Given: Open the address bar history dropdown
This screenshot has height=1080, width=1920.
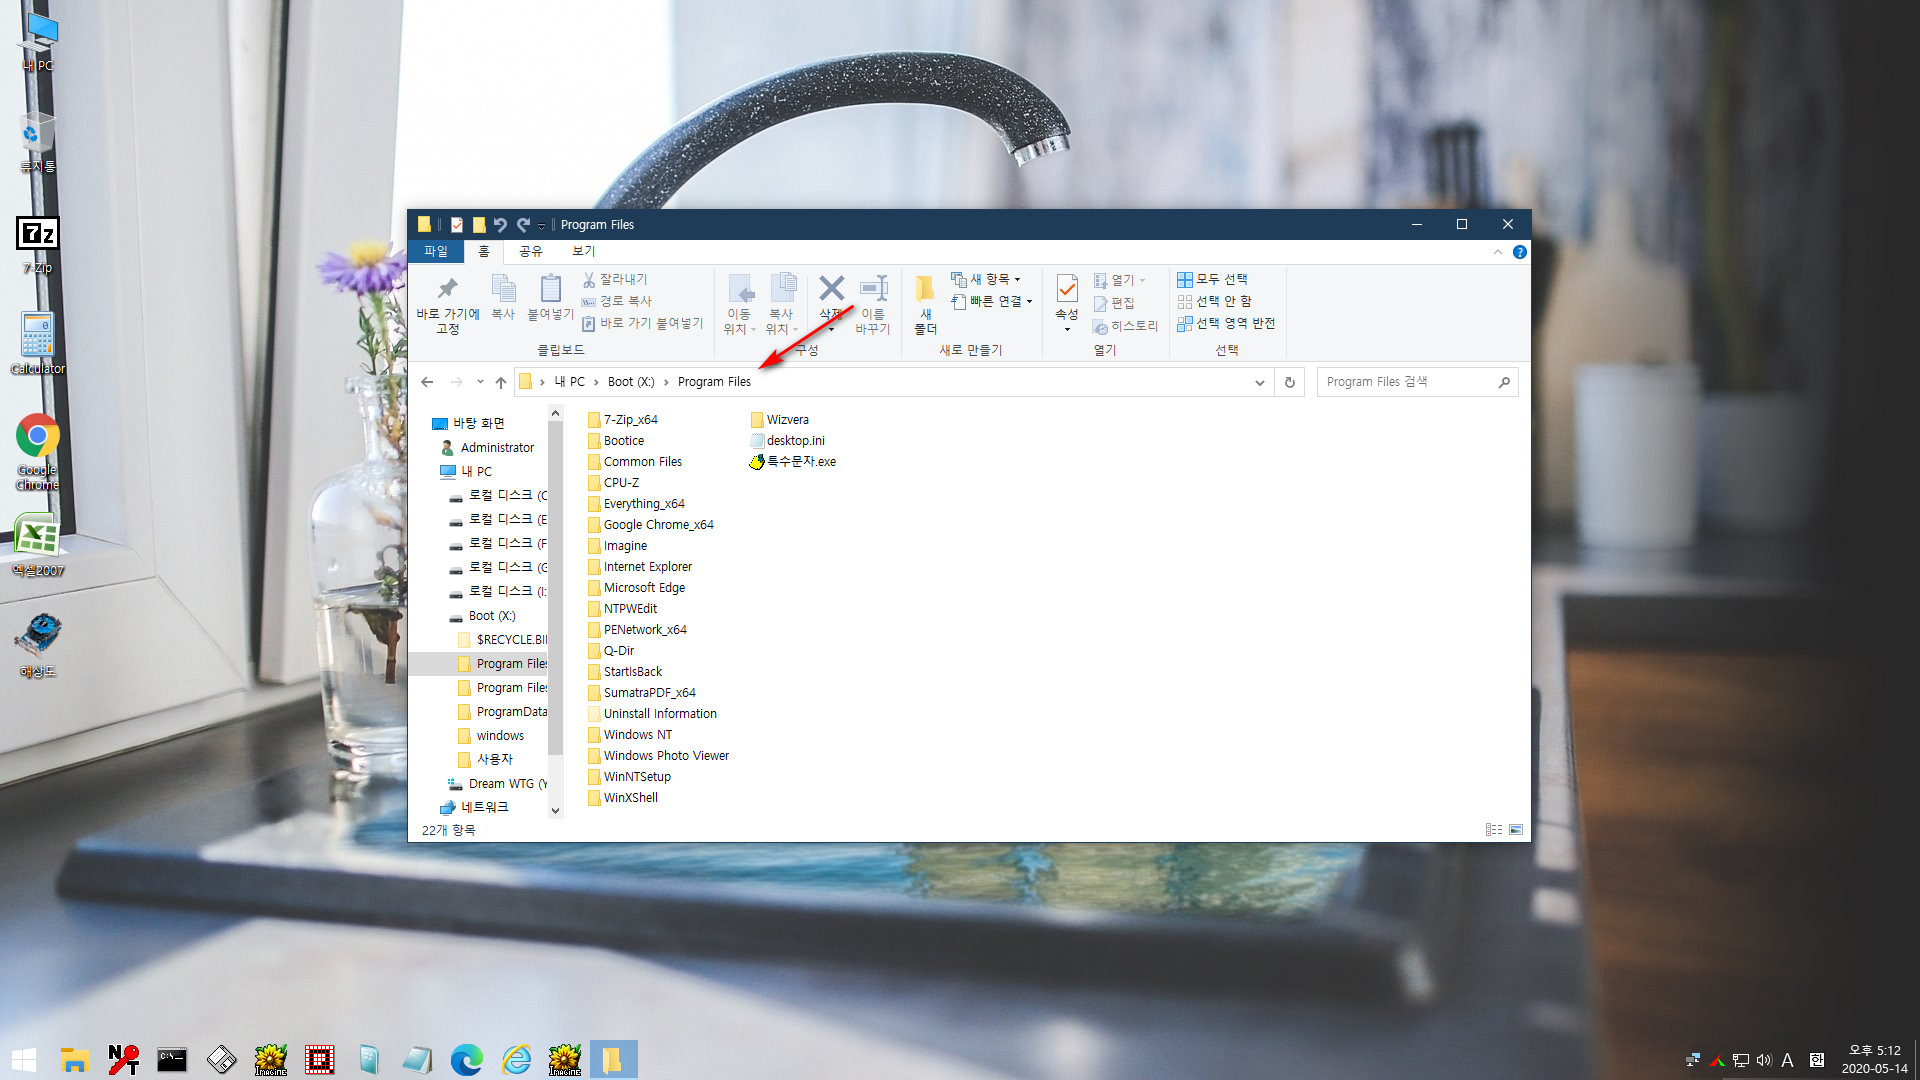Looking at the screenshot, I should pos(1259,382).
